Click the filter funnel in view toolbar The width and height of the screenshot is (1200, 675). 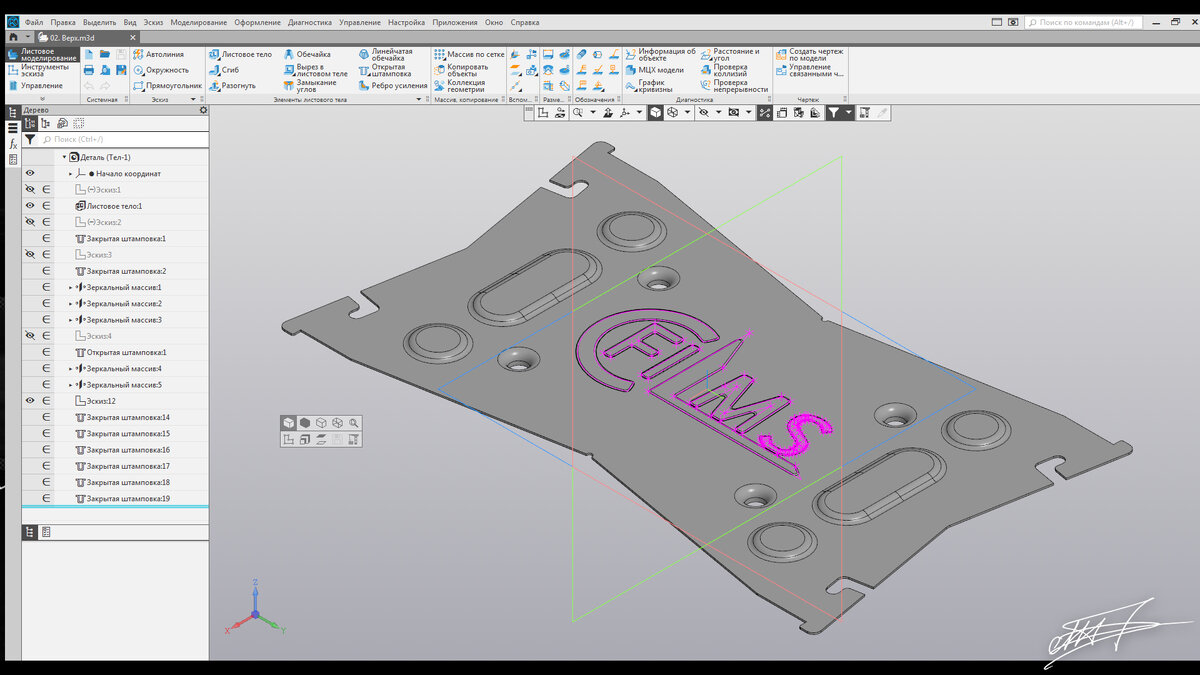pyautogui.click(x=832, y=113)
